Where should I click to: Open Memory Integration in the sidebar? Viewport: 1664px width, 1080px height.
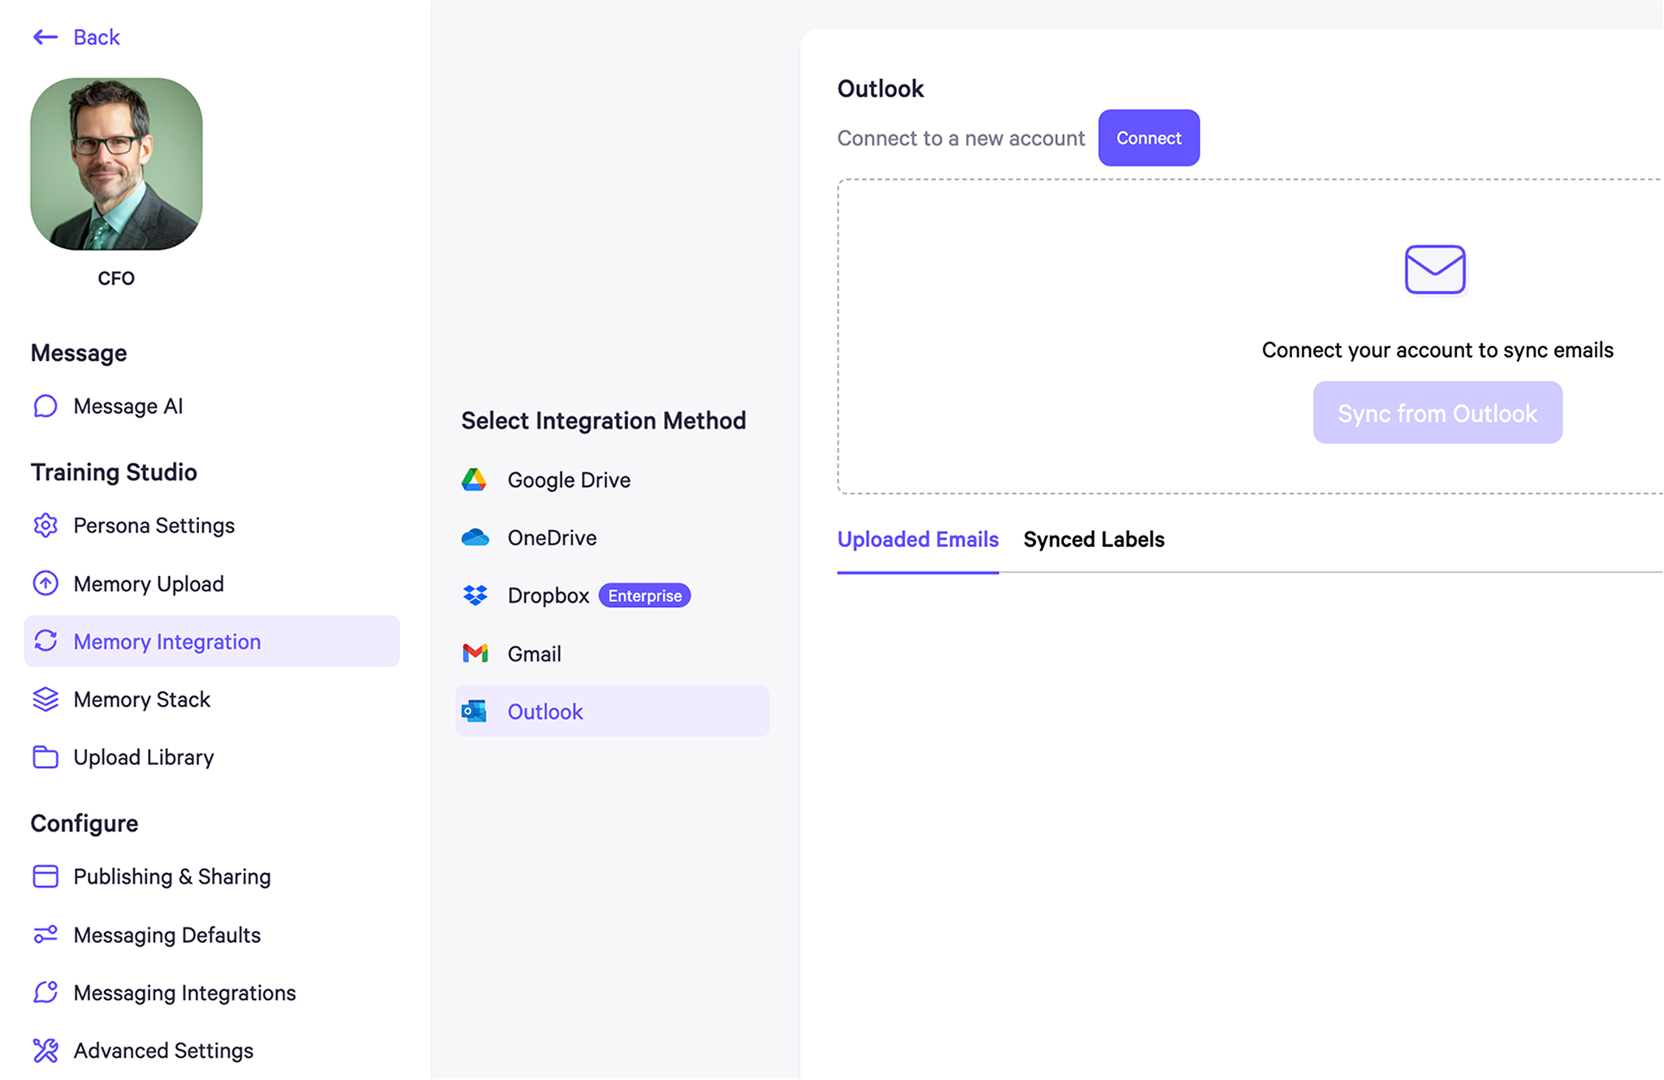(x=167, y=642)
